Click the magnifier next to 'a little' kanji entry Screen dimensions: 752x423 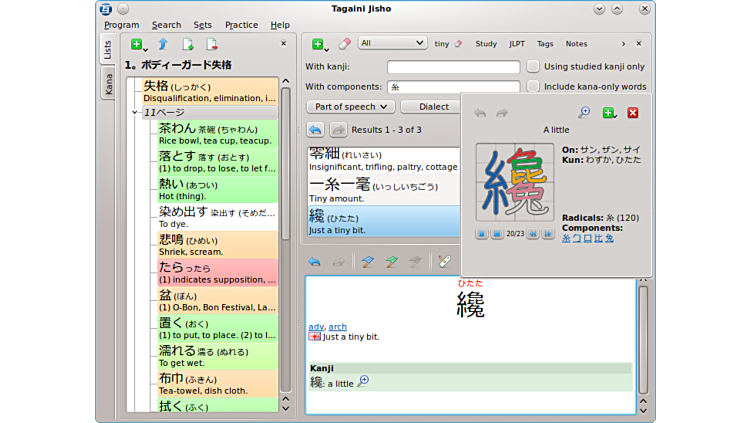363,381
